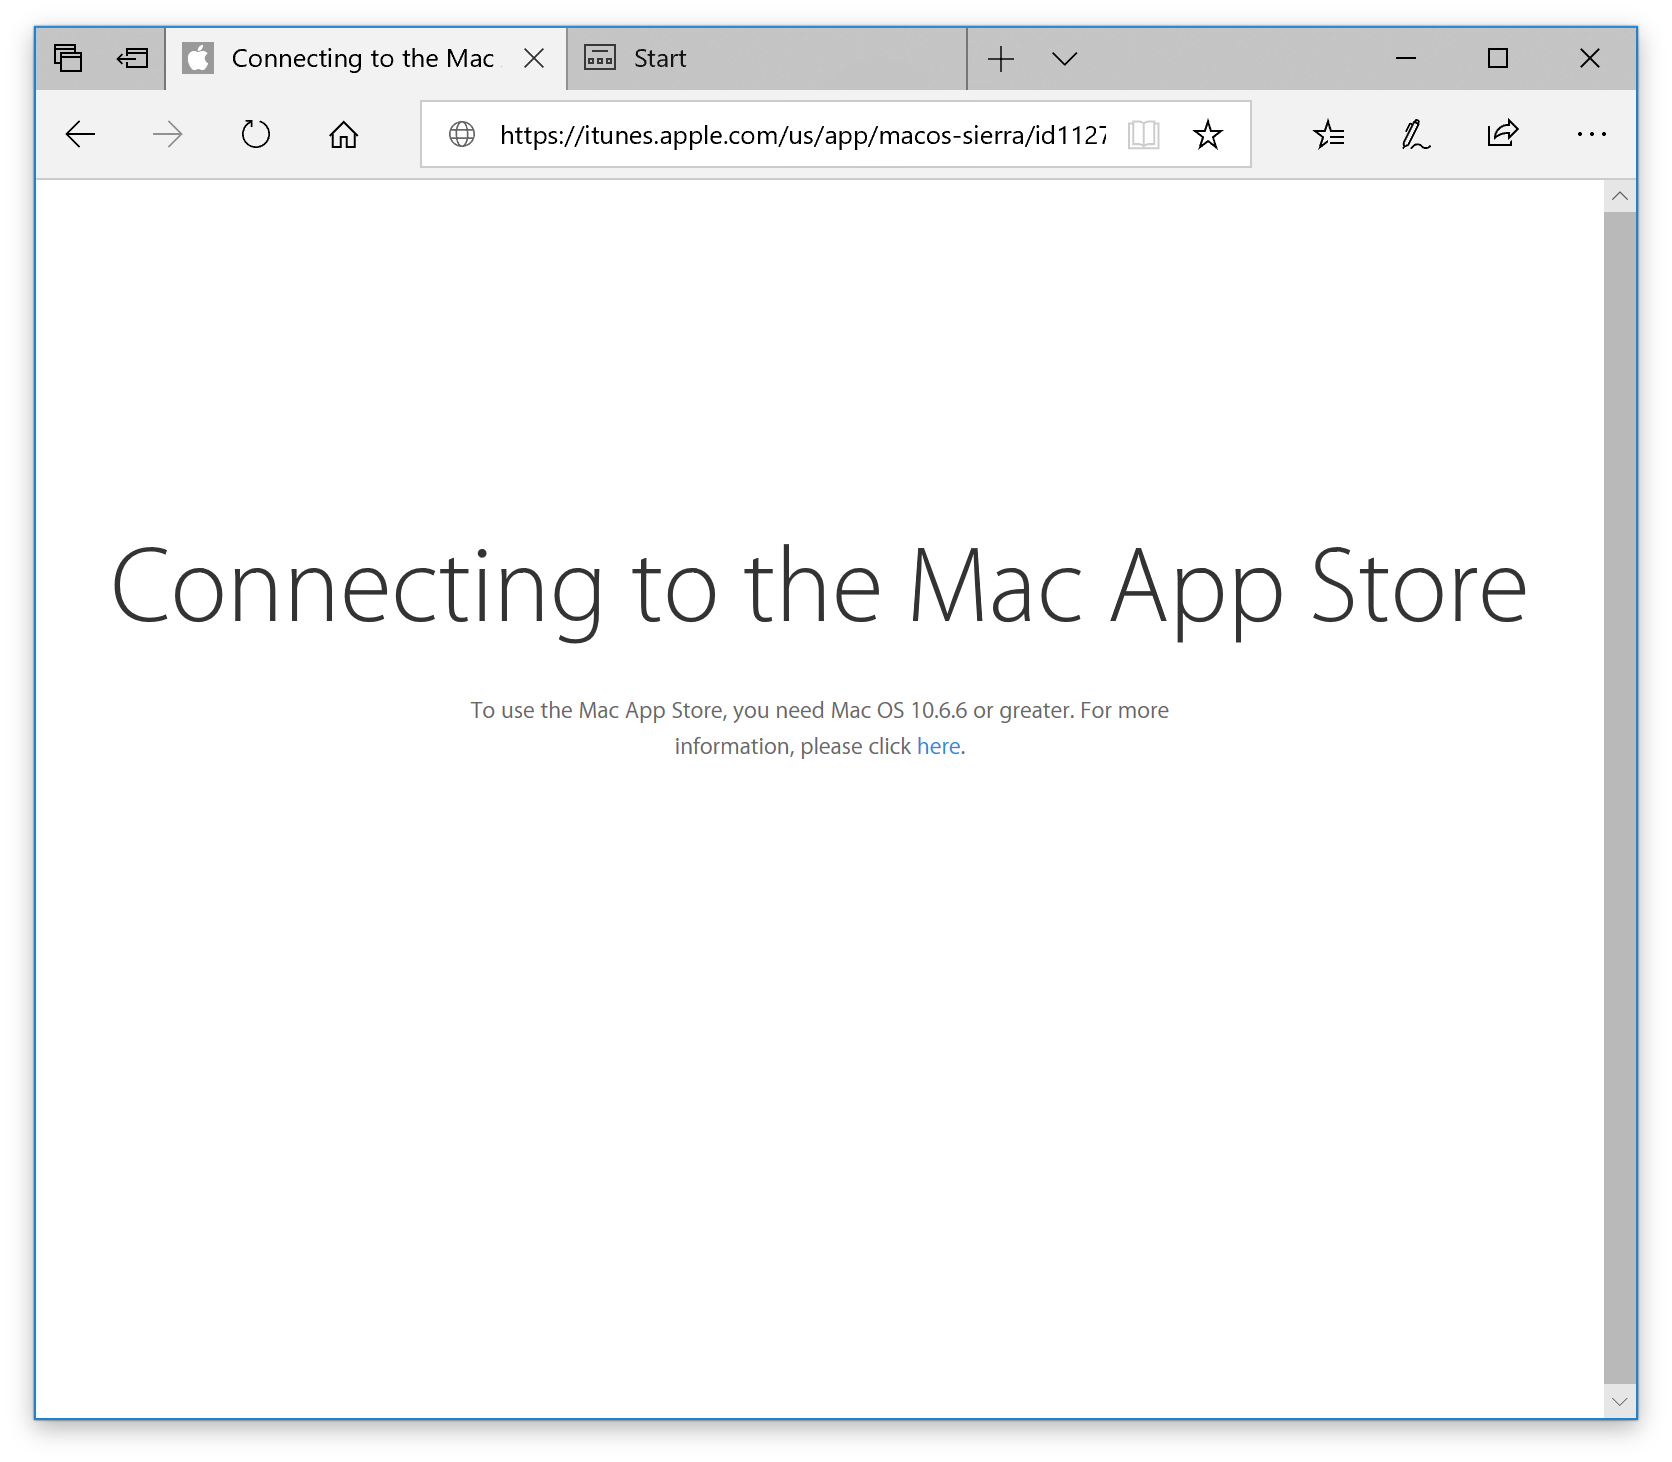Open the tabs you've set aside
The height and width of the screenshot is (1462, 1672).
[68, 58]
